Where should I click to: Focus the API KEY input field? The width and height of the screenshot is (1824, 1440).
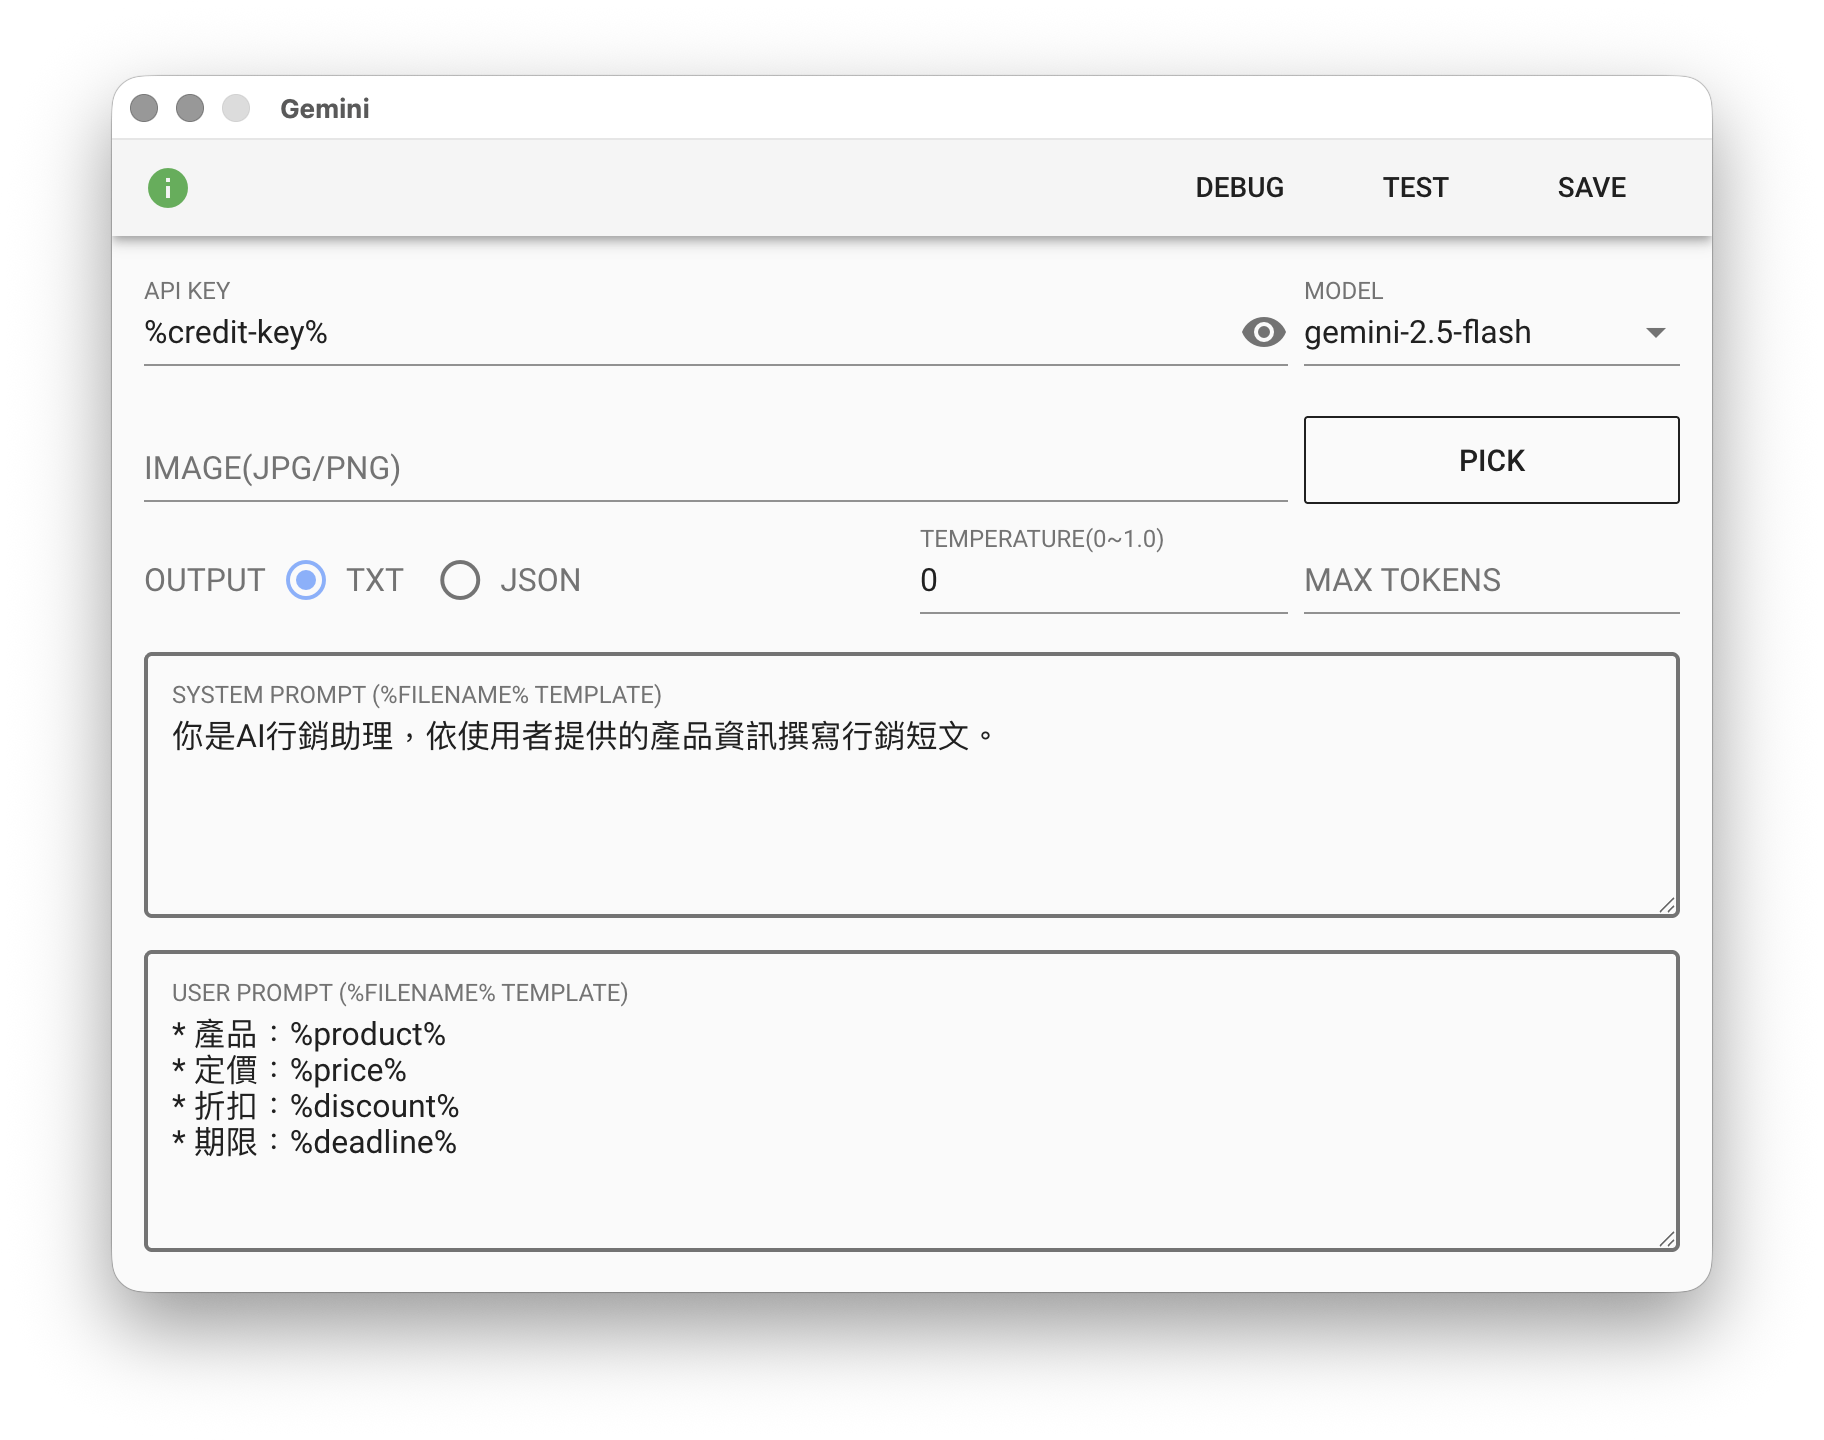[x=690, y=332]
